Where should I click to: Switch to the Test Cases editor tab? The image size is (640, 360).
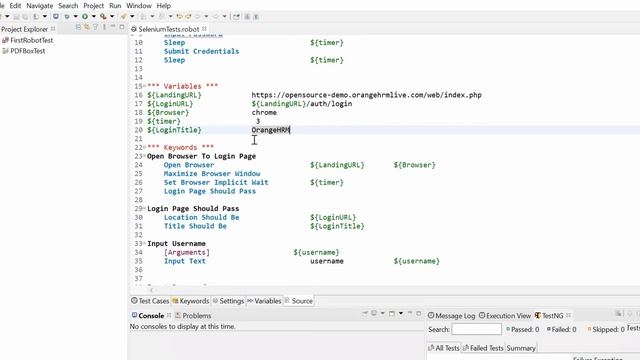coord(150,301)
